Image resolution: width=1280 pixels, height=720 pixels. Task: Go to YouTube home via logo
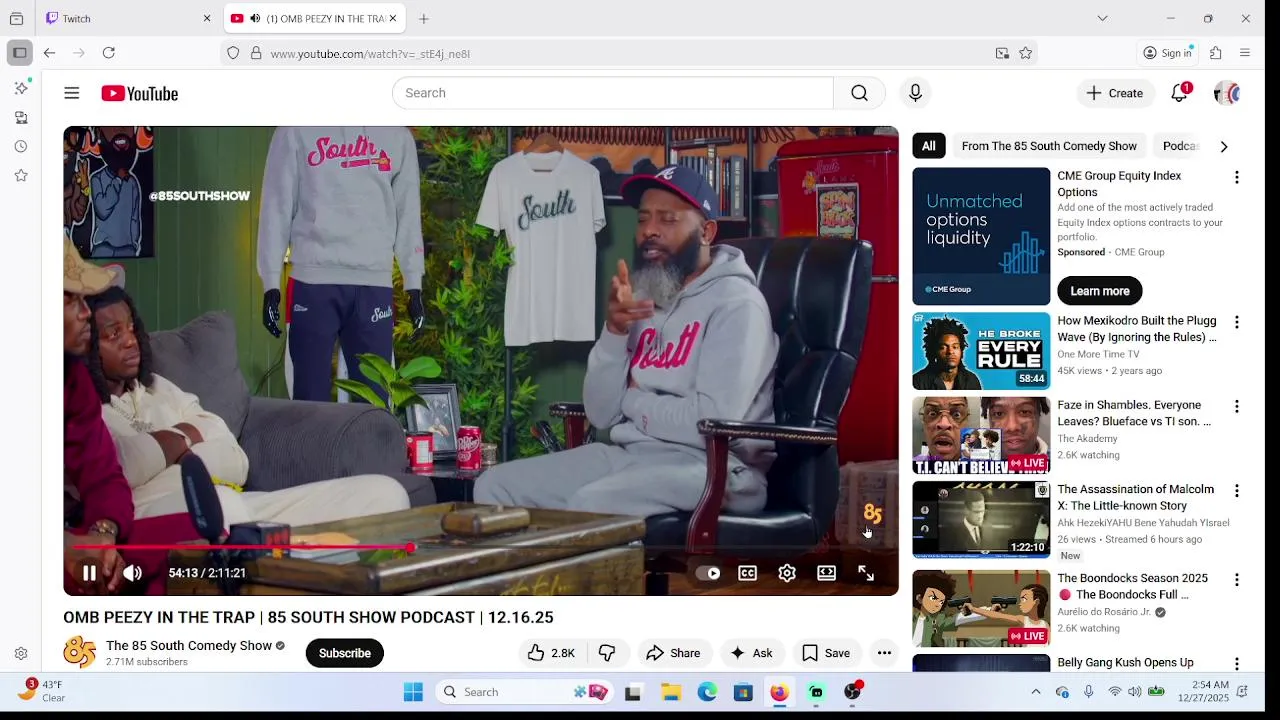click(140, 93)
